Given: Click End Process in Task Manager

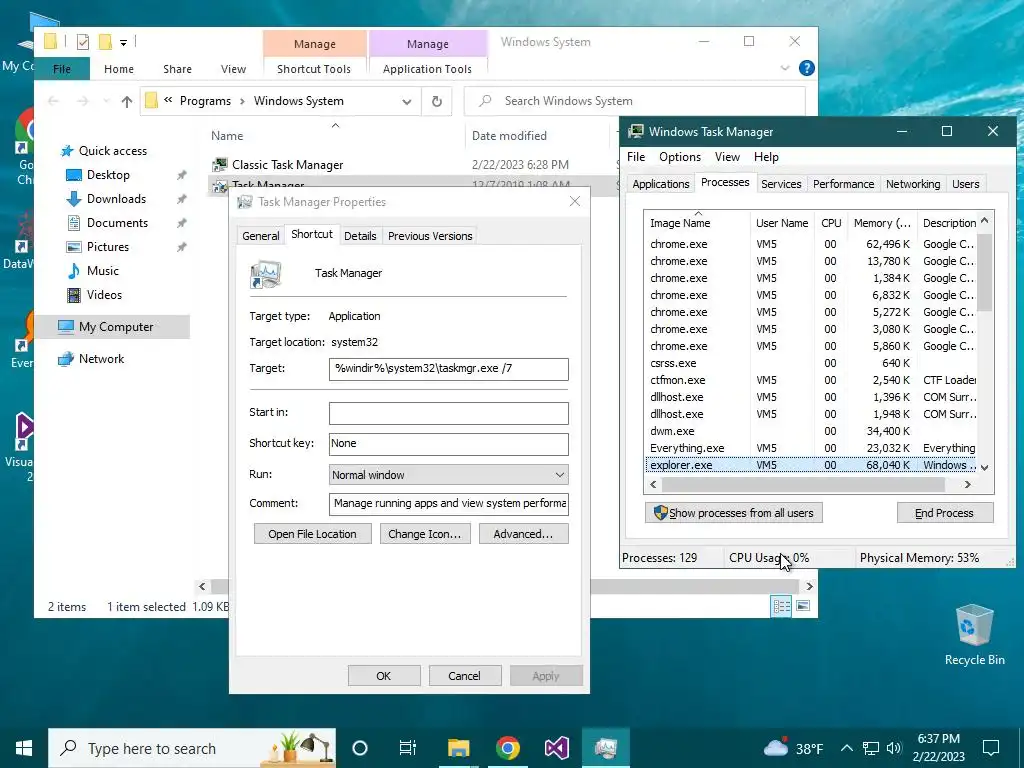Looking at the screenshot, I should coord(944,513).
